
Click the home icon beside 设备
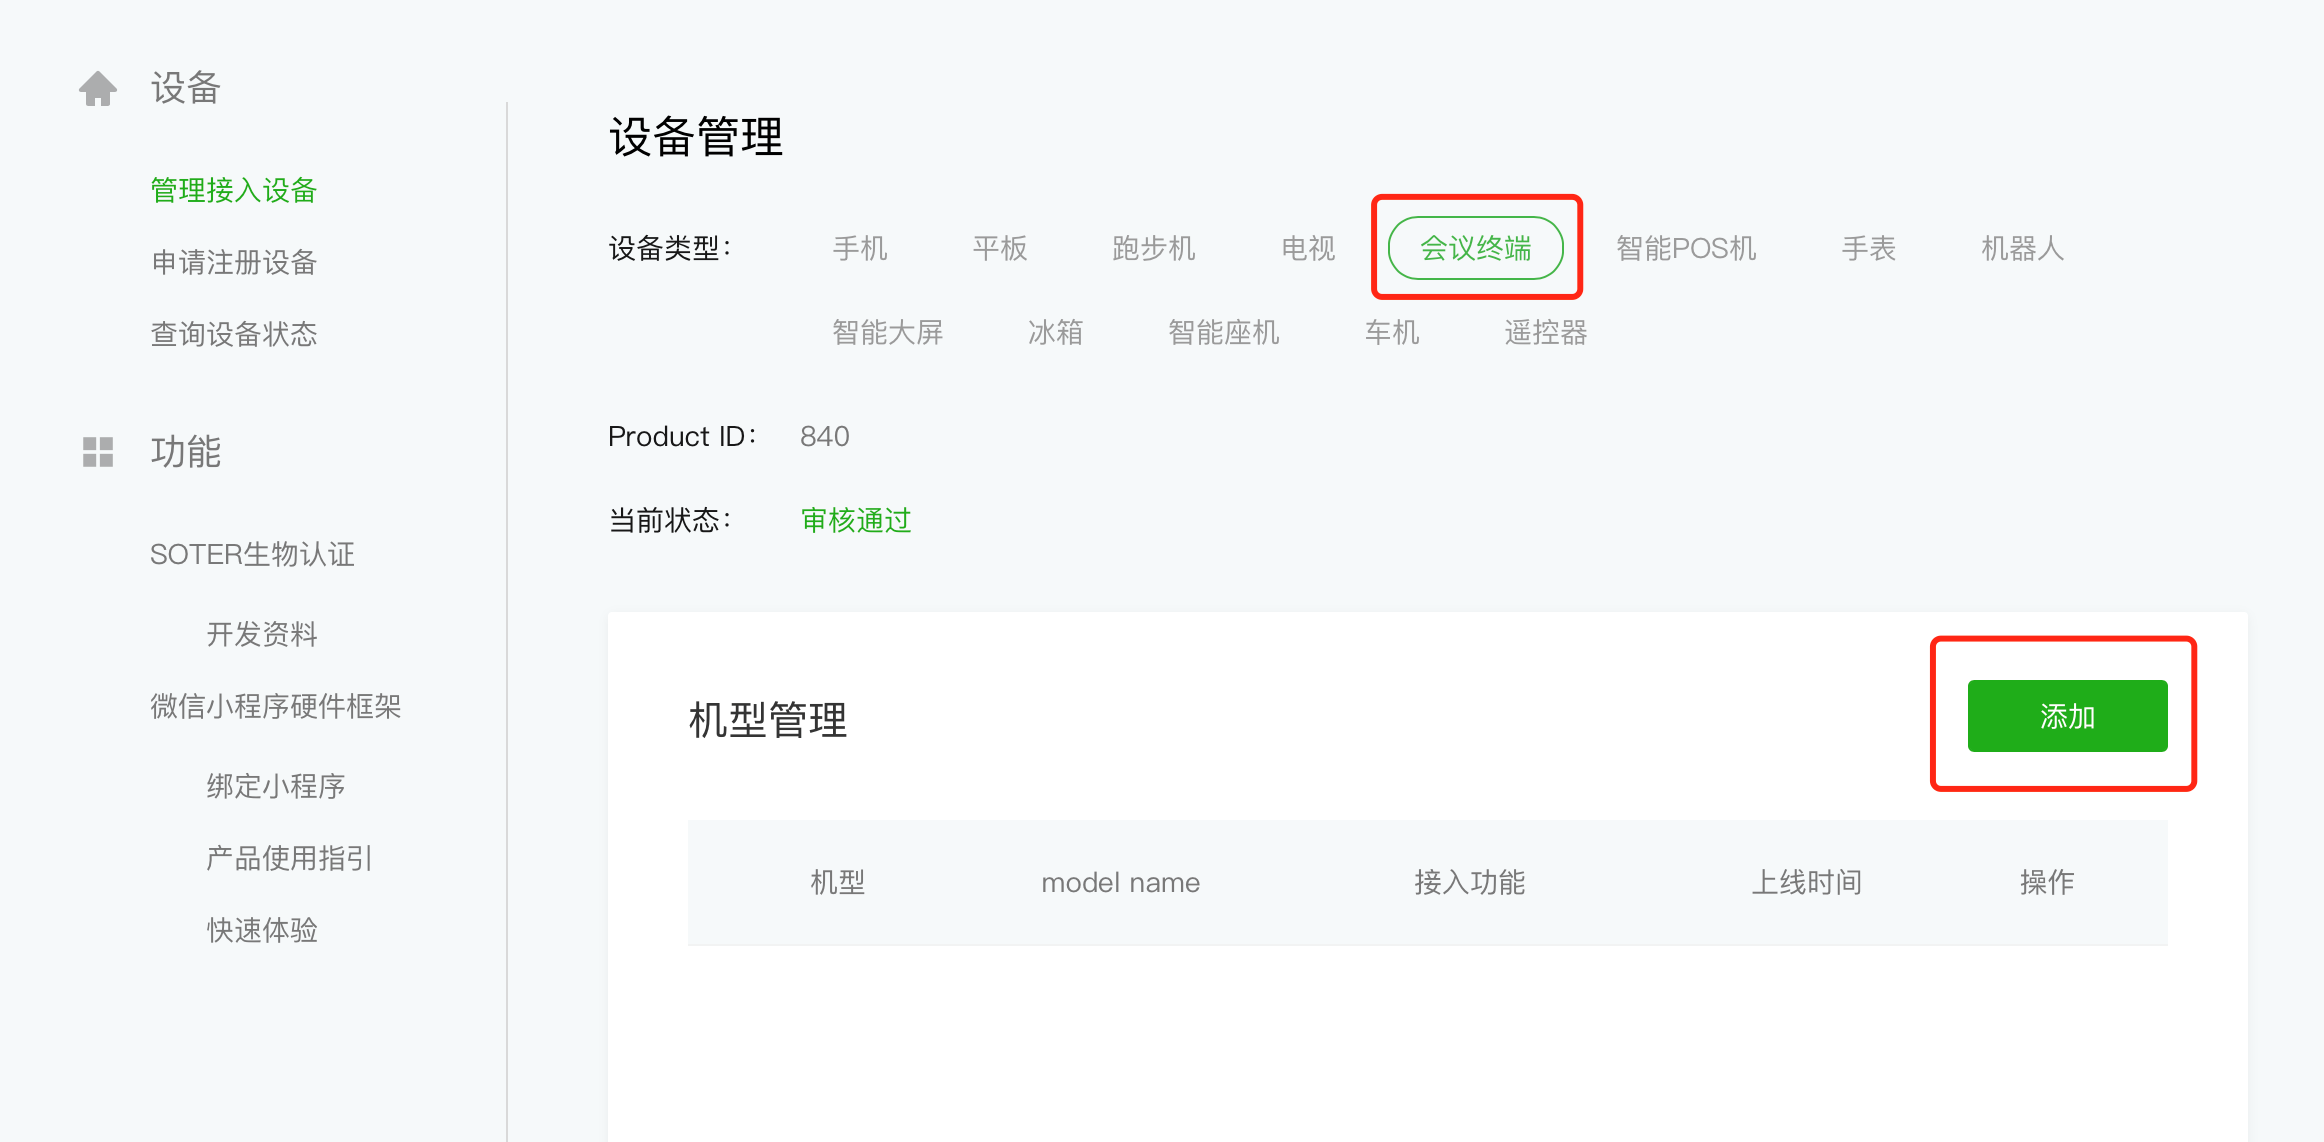pos(98,89)
